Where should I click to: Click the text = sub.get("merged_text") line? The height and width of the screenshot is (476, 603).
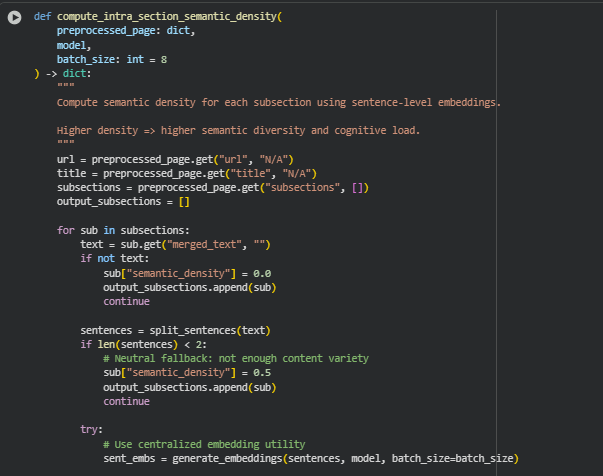tap(175, 244)
